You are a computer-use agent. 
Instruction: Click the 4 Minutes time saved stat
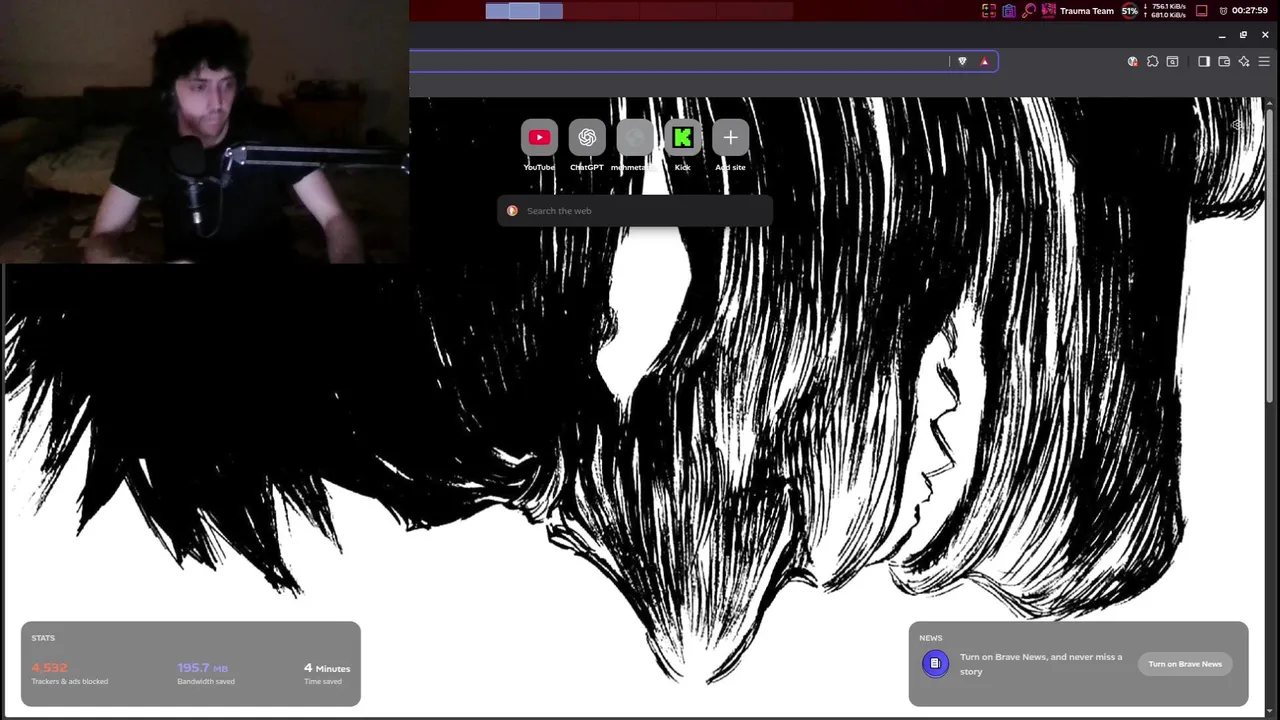coord(327,673)
